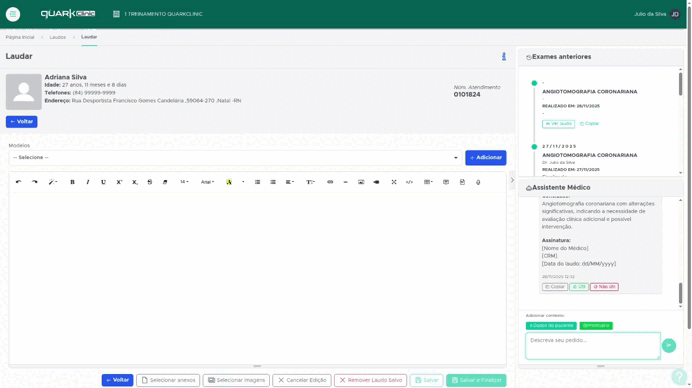Viewport: 692px width, 388px height.
Task: Mark assistant response as Útil
Action: 579,287
